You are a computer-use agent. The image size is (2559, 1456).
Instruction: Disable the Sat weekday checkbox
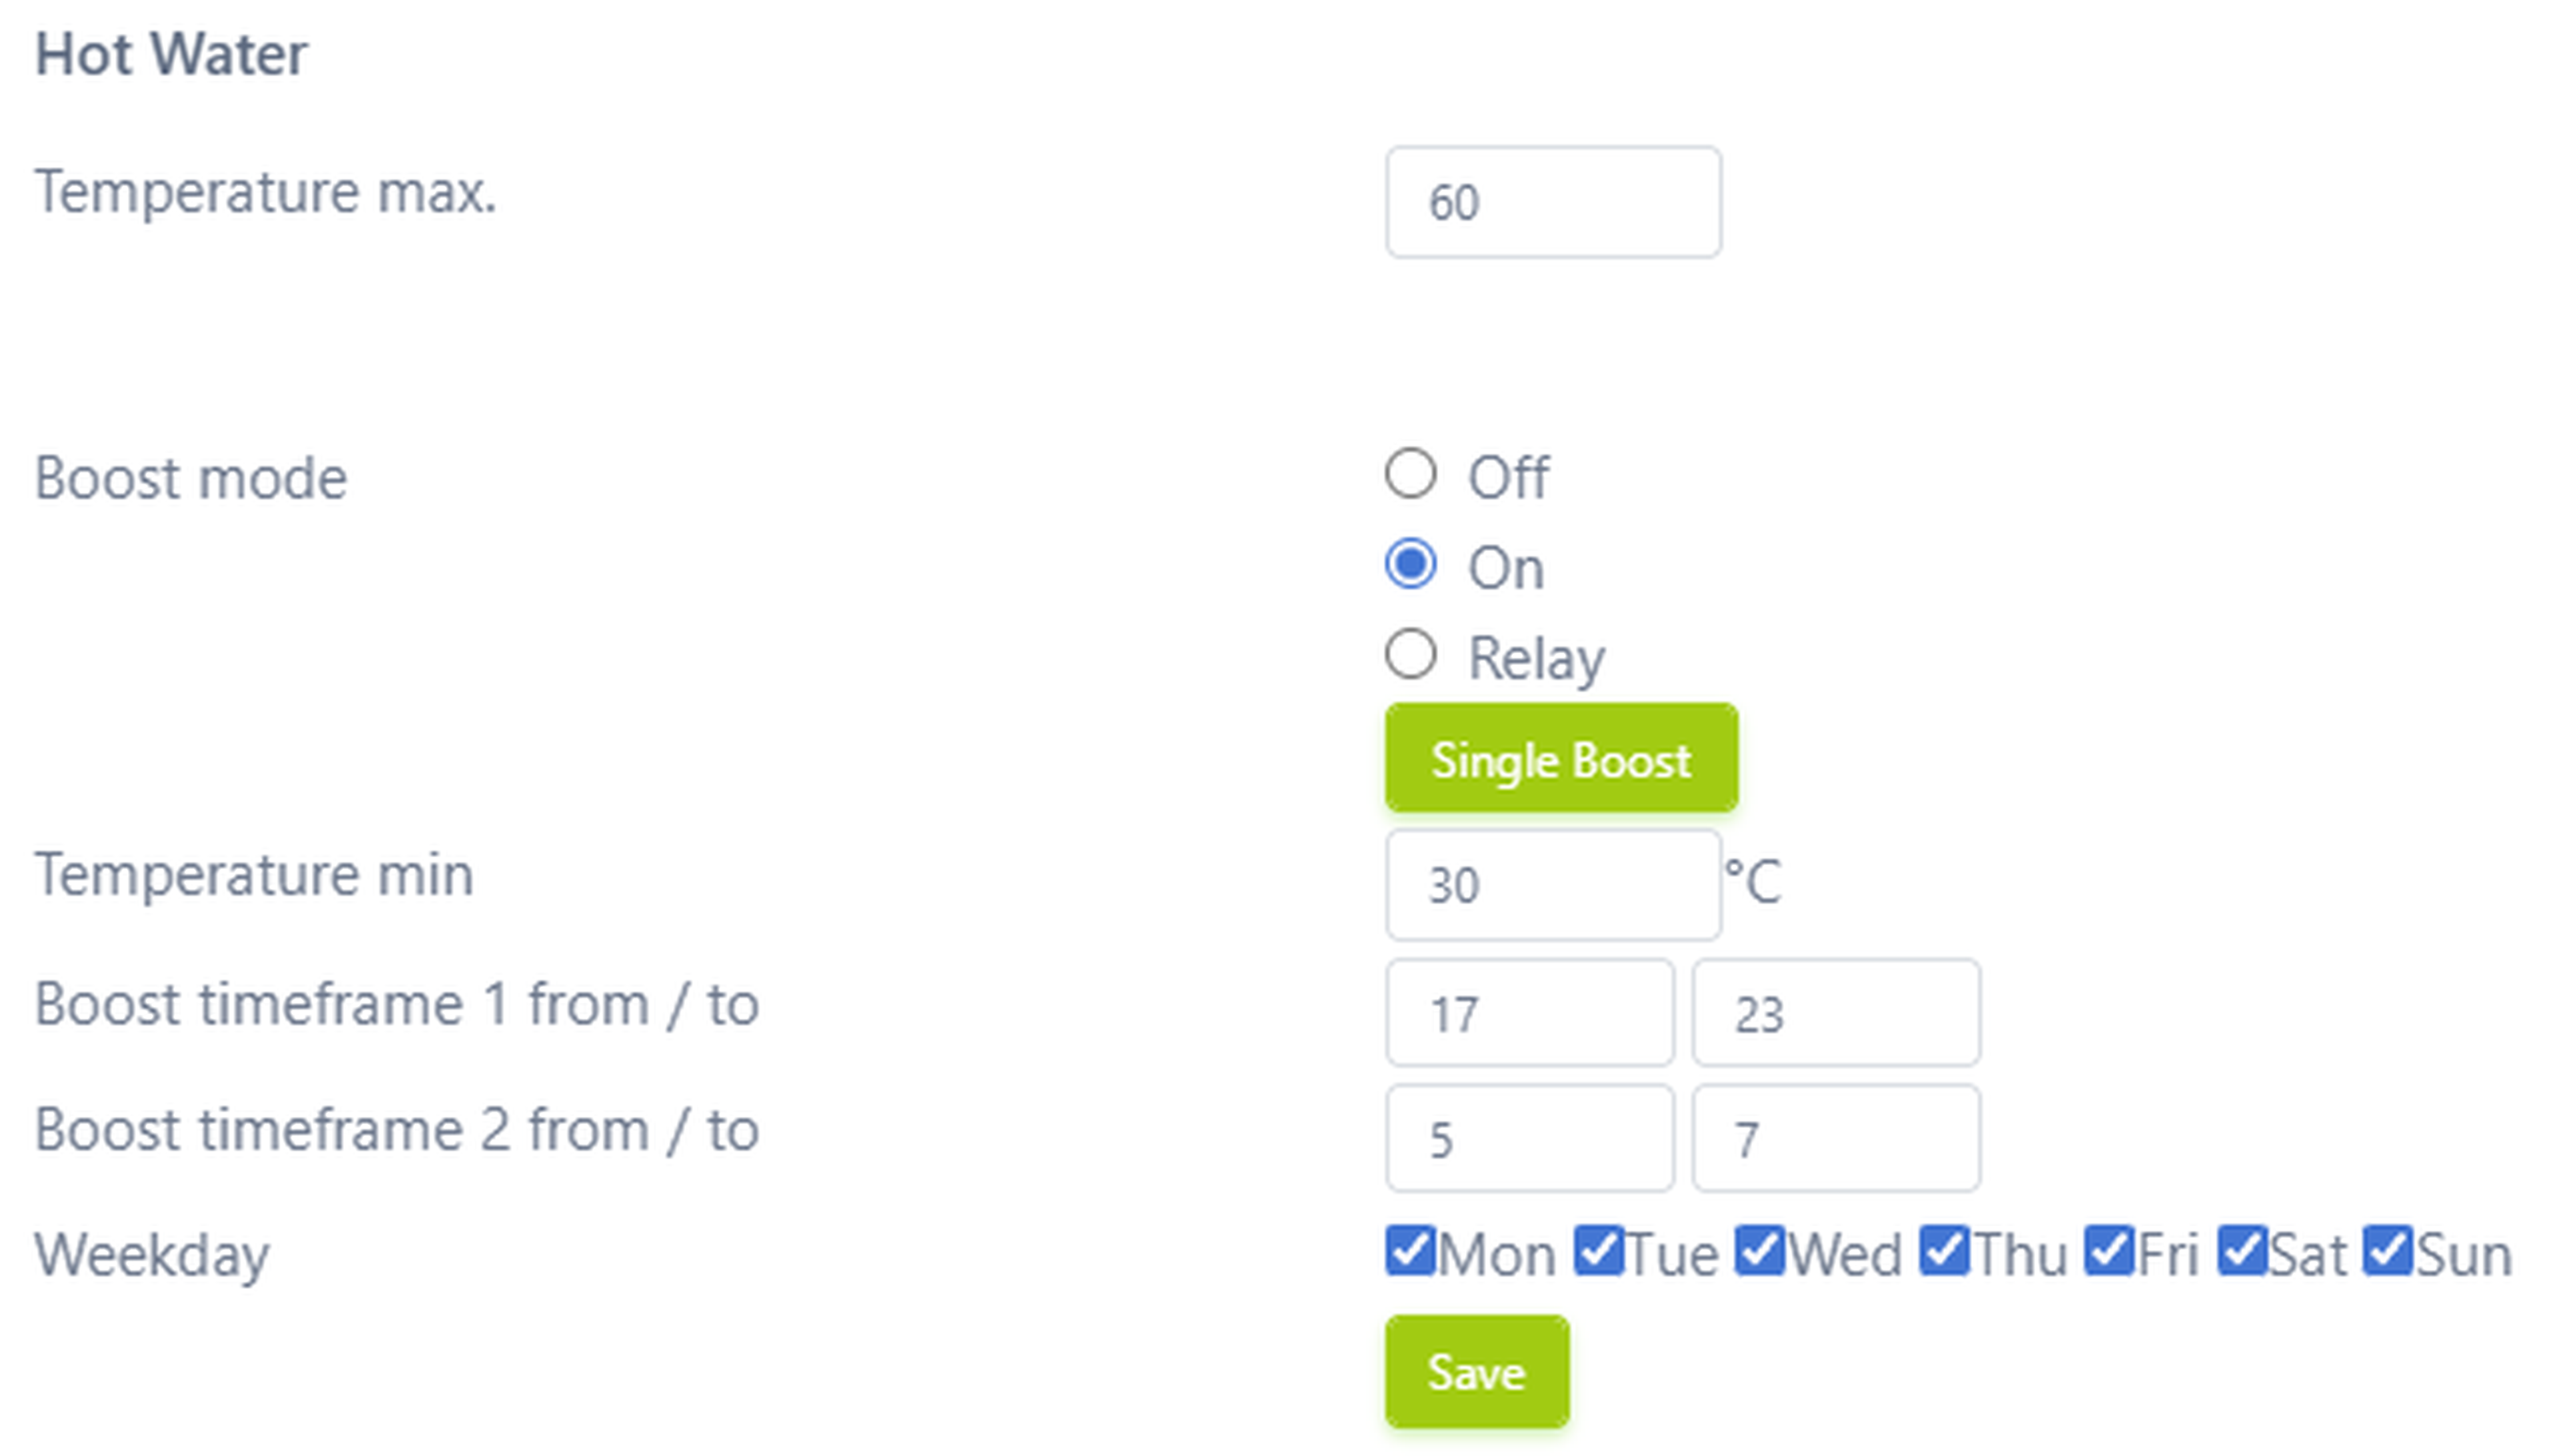coord(2241,1251)
